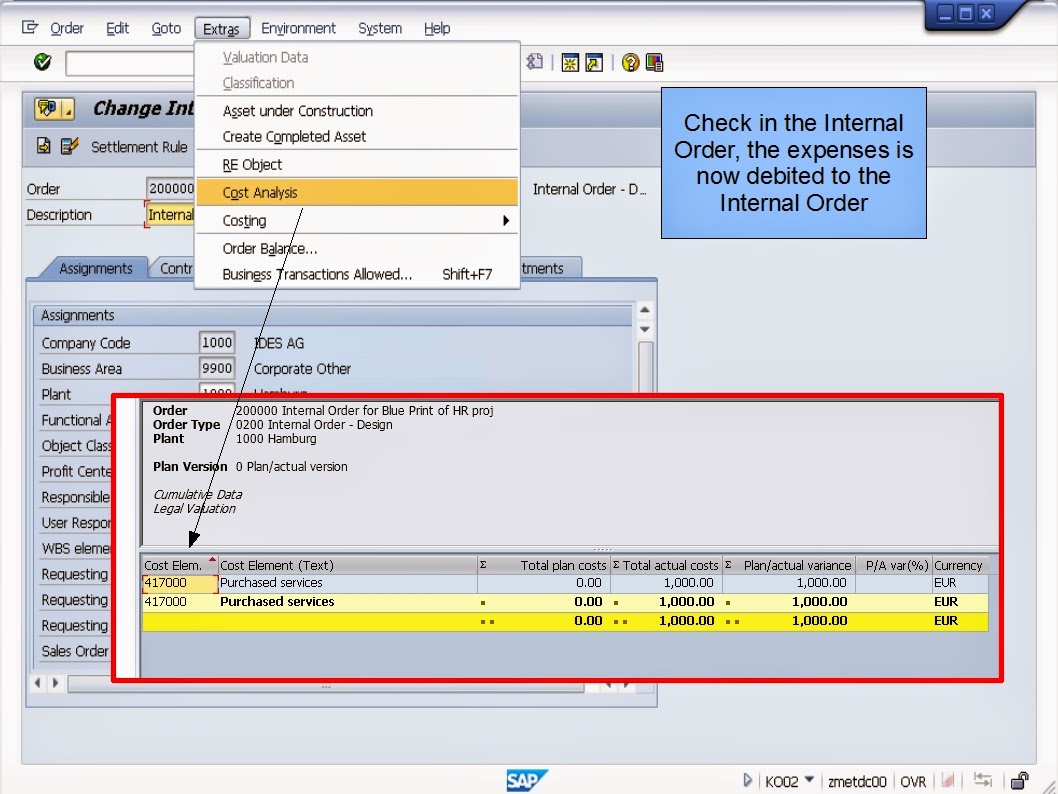Viewport: 1058px width, 794px height.
Task: Click the bold Purchased services subtotal row
Action: pyautogui.click(x=565, y=602)
